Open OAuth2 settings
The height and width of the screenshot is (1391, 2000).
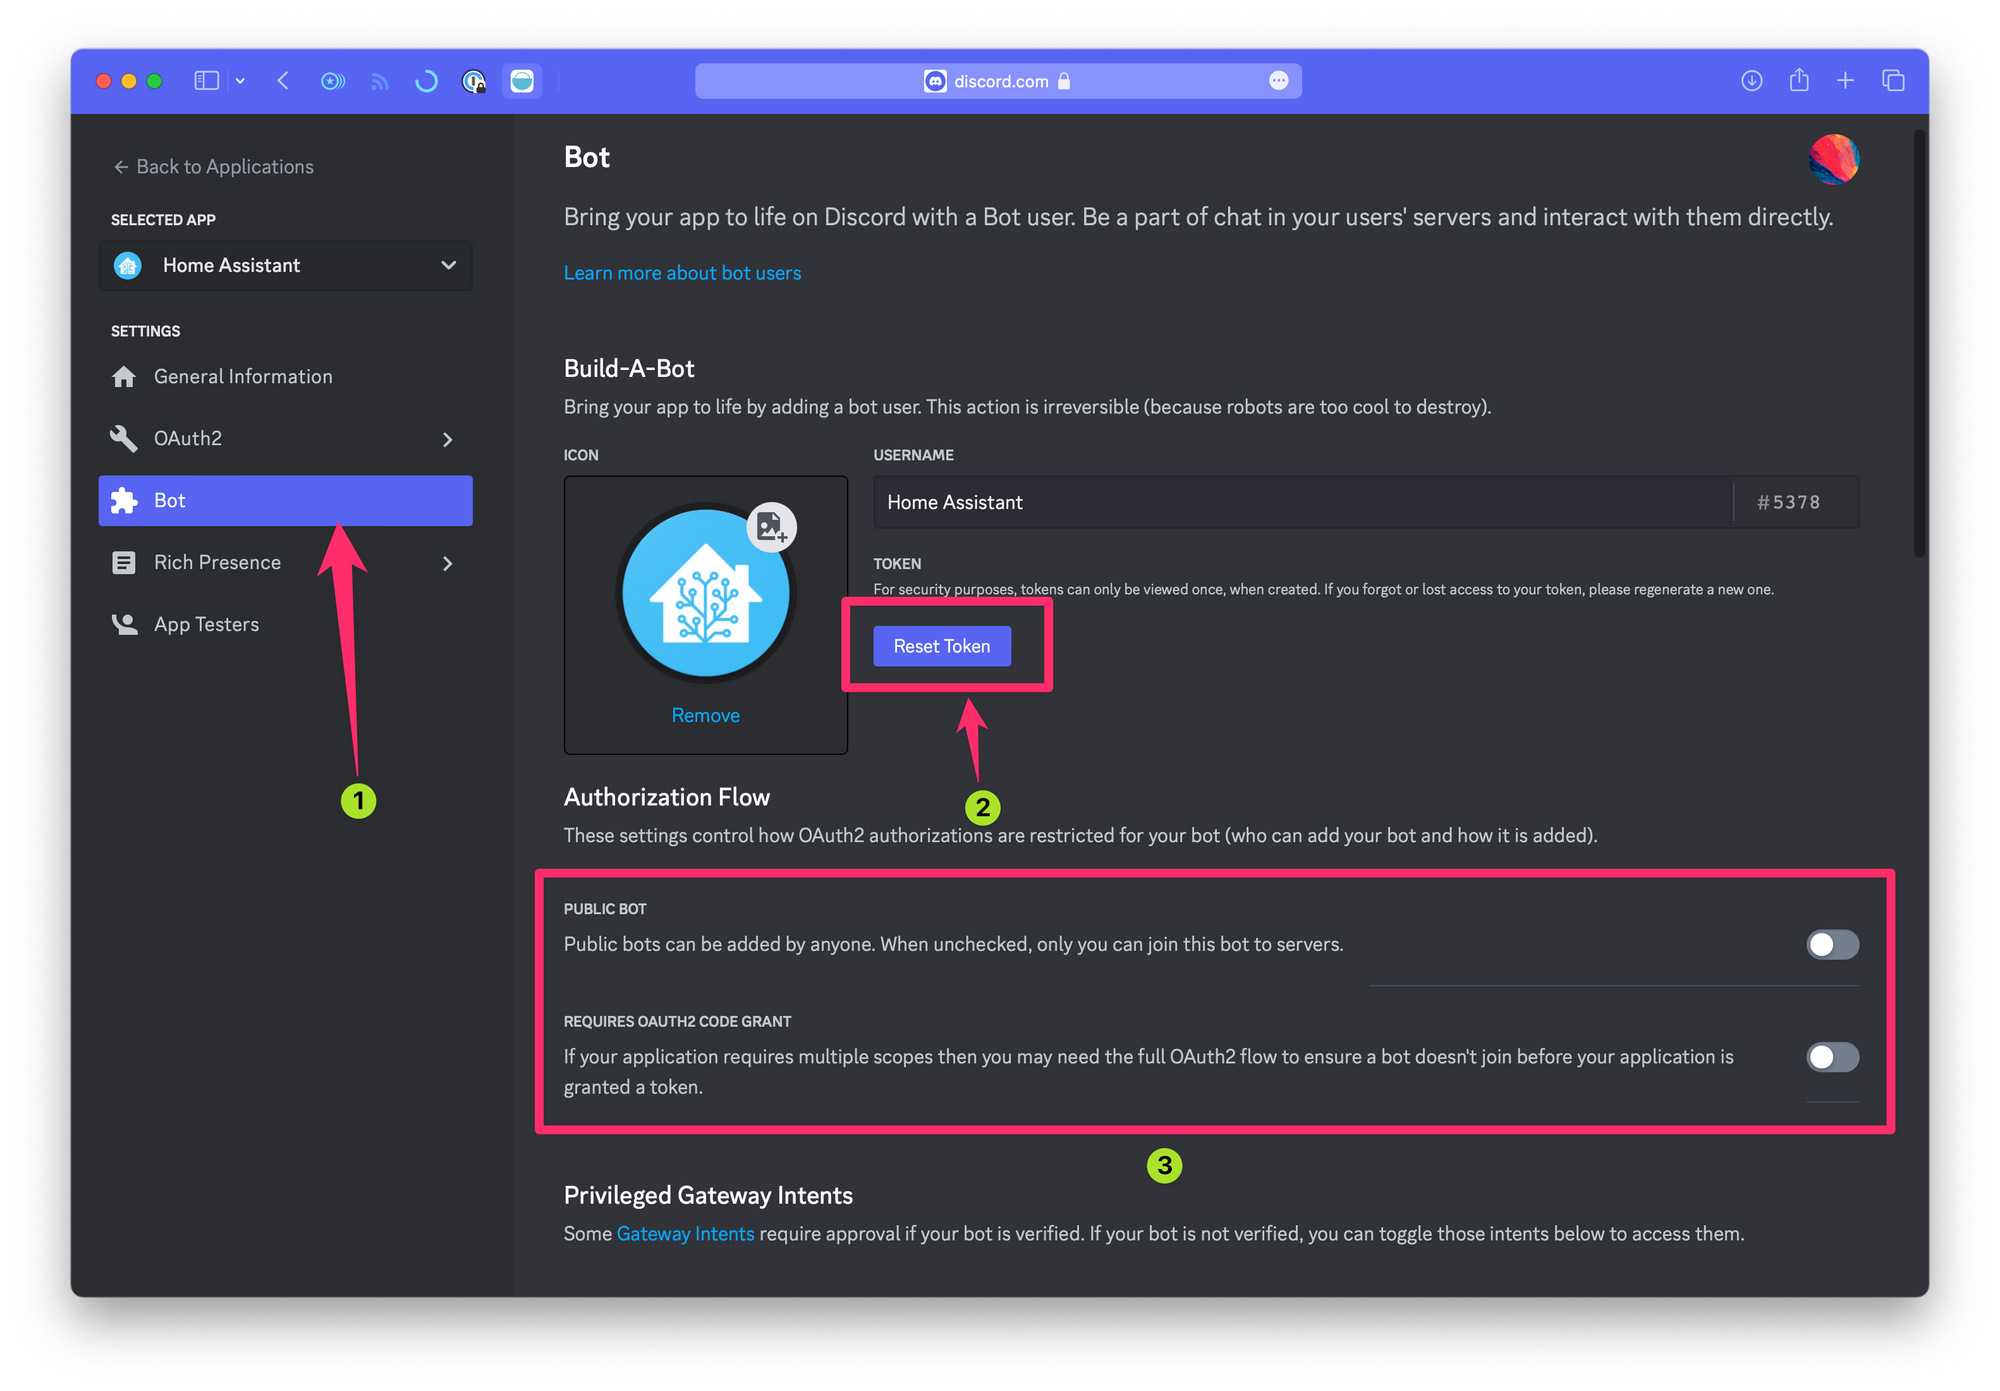click(x=285, y=439)
